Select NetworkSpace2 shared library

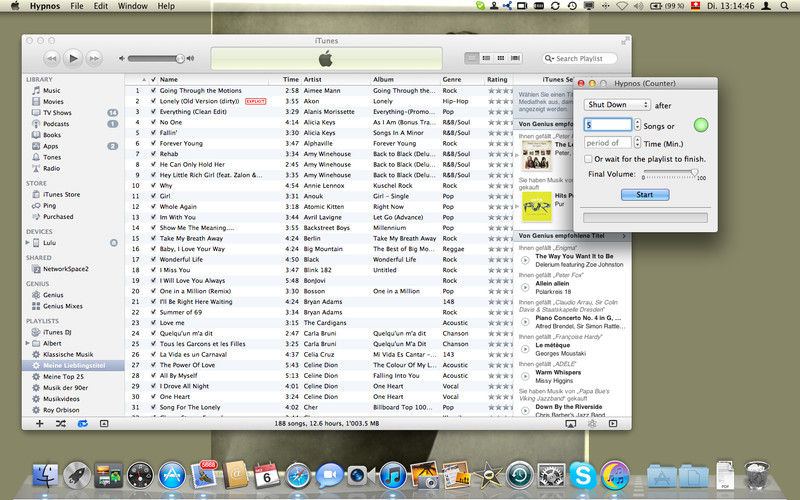click(x=65, y=269)
